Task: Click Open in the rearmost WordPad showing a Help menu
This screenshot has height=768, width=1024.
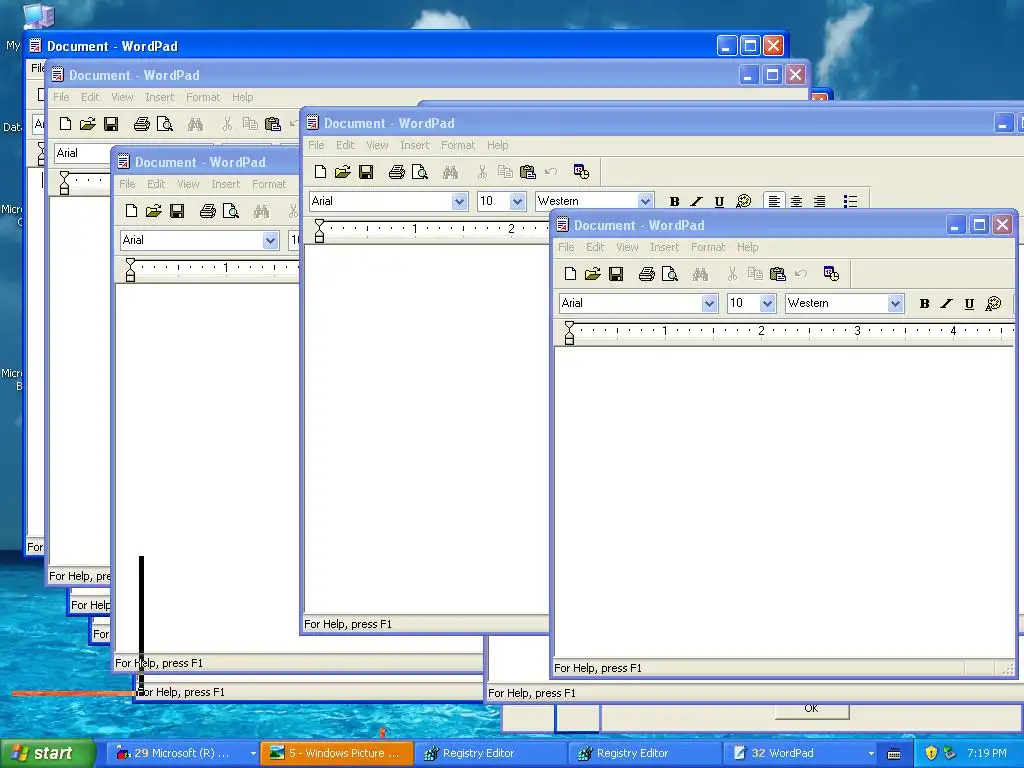Action: [x=88, y=123]
